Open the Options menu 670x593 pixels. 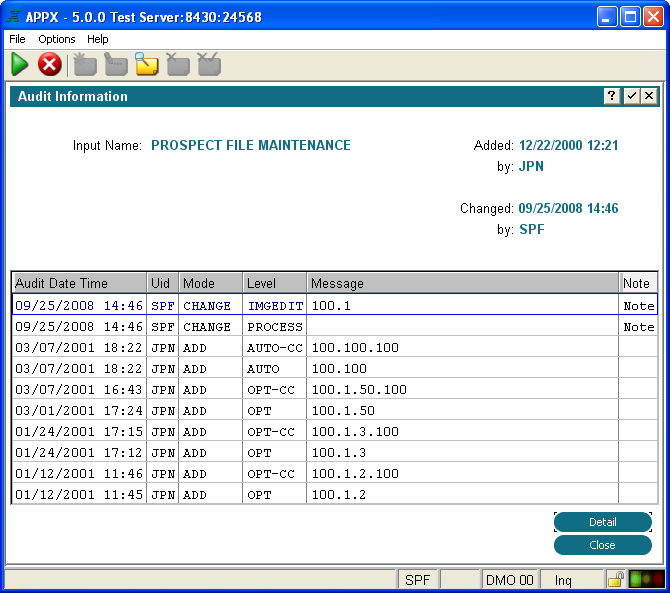(57, 39)
